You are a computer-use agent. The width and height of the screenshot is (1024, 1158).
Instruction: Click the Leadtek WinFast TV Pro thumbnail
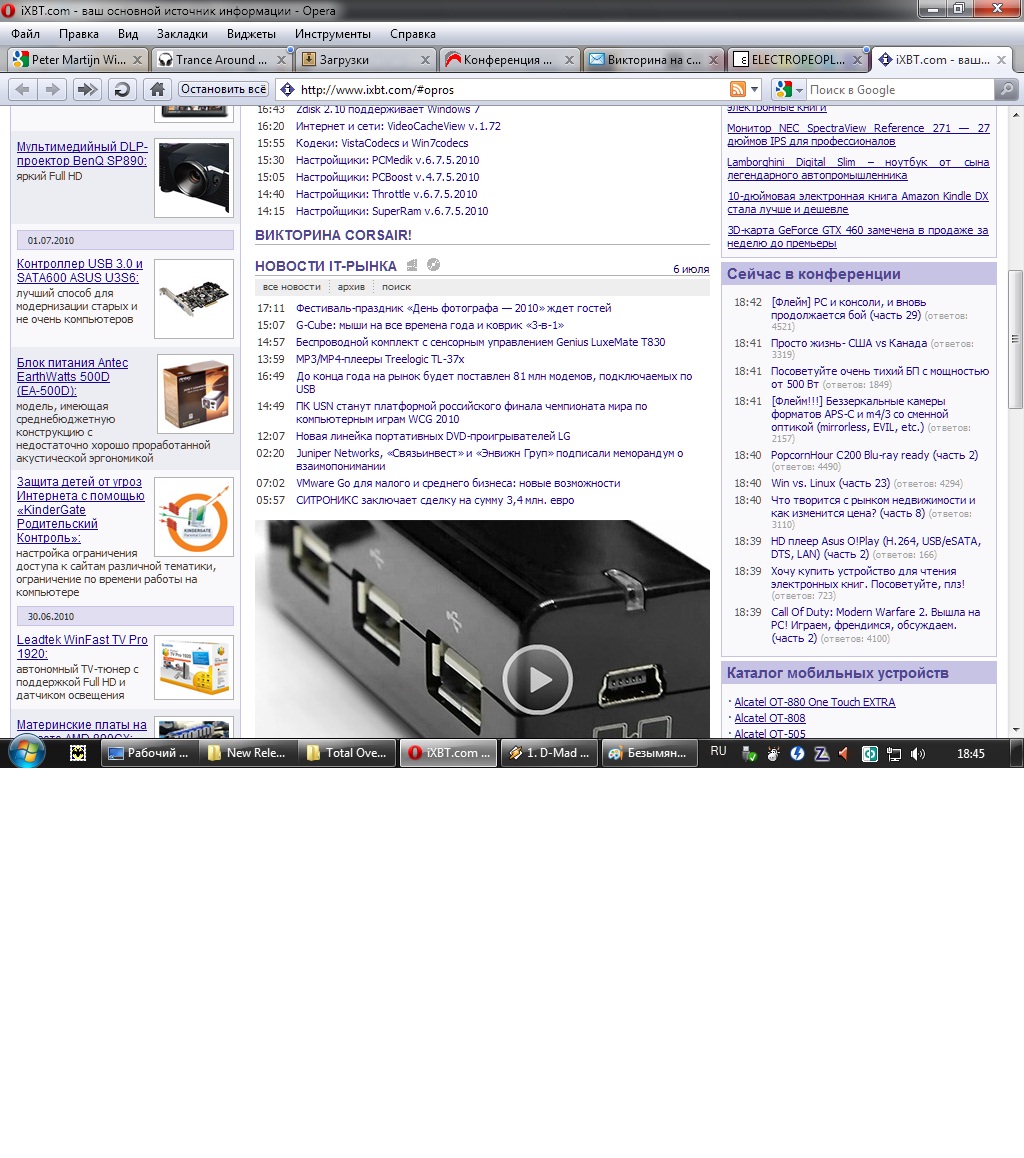[193, 668]
